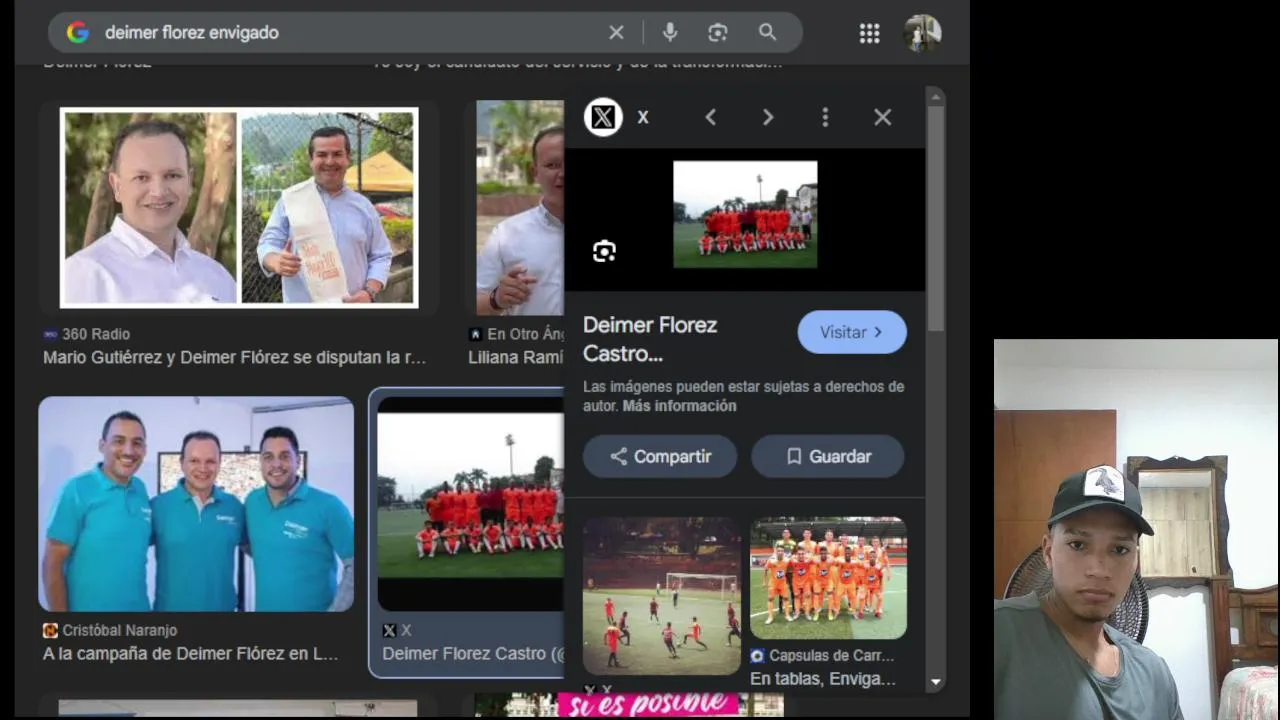Open the orange team related thumbnail
The width and height of the screenshot is (1280, 720).
[829, 578]
